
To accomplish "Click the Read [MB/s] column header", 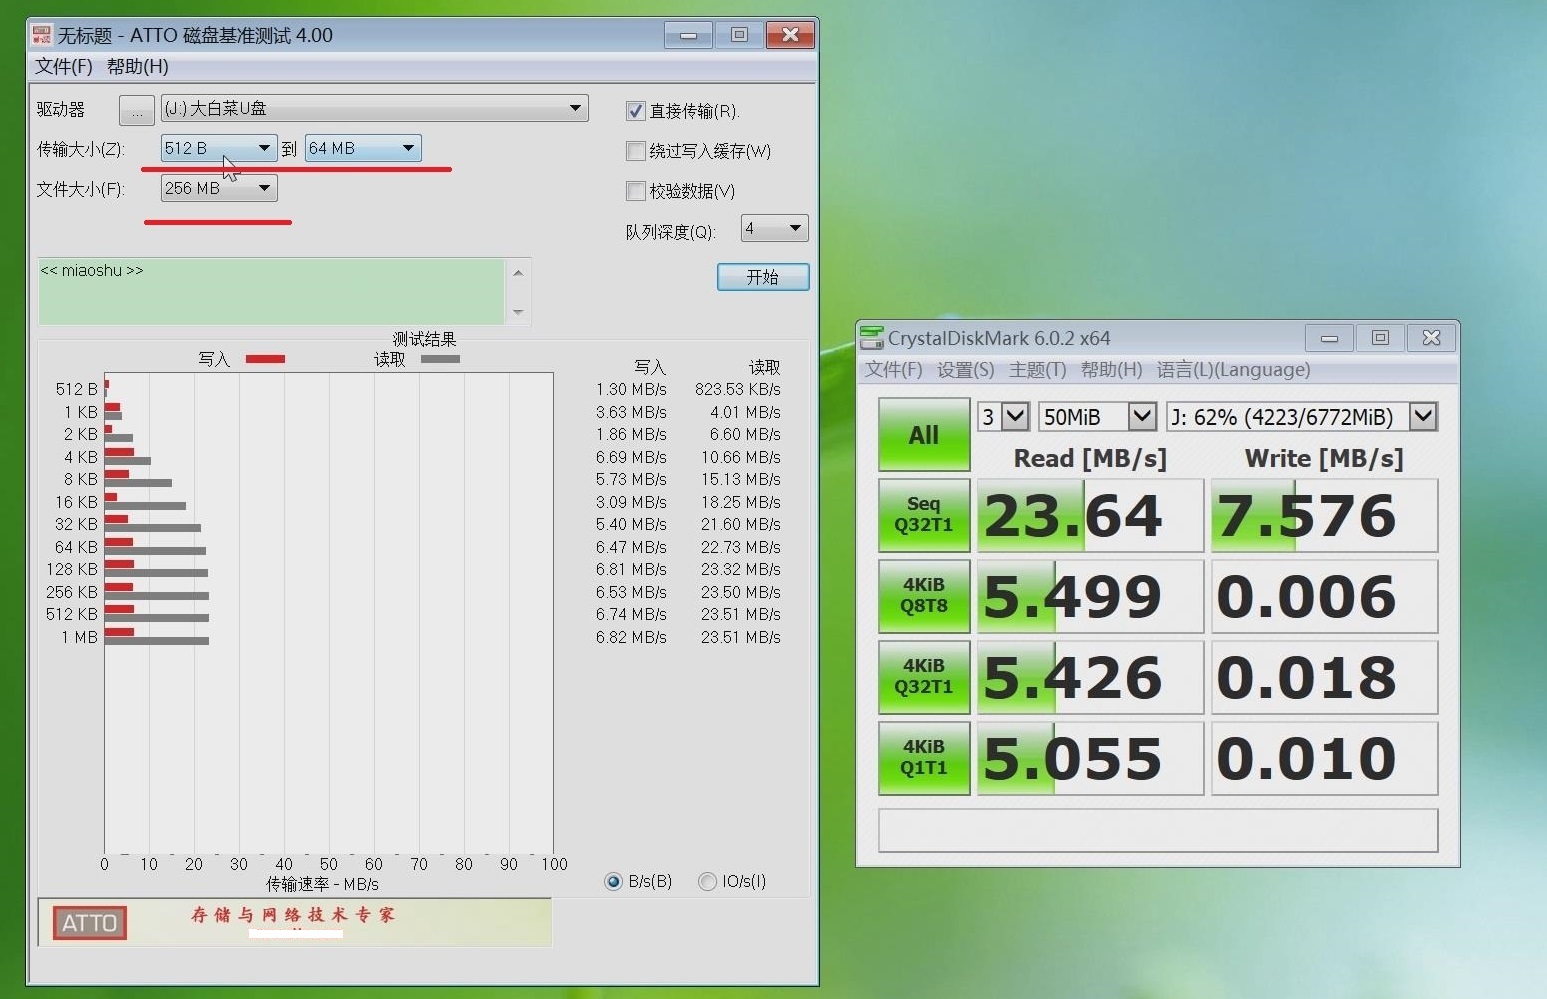I will click(x=1090, y=458).
